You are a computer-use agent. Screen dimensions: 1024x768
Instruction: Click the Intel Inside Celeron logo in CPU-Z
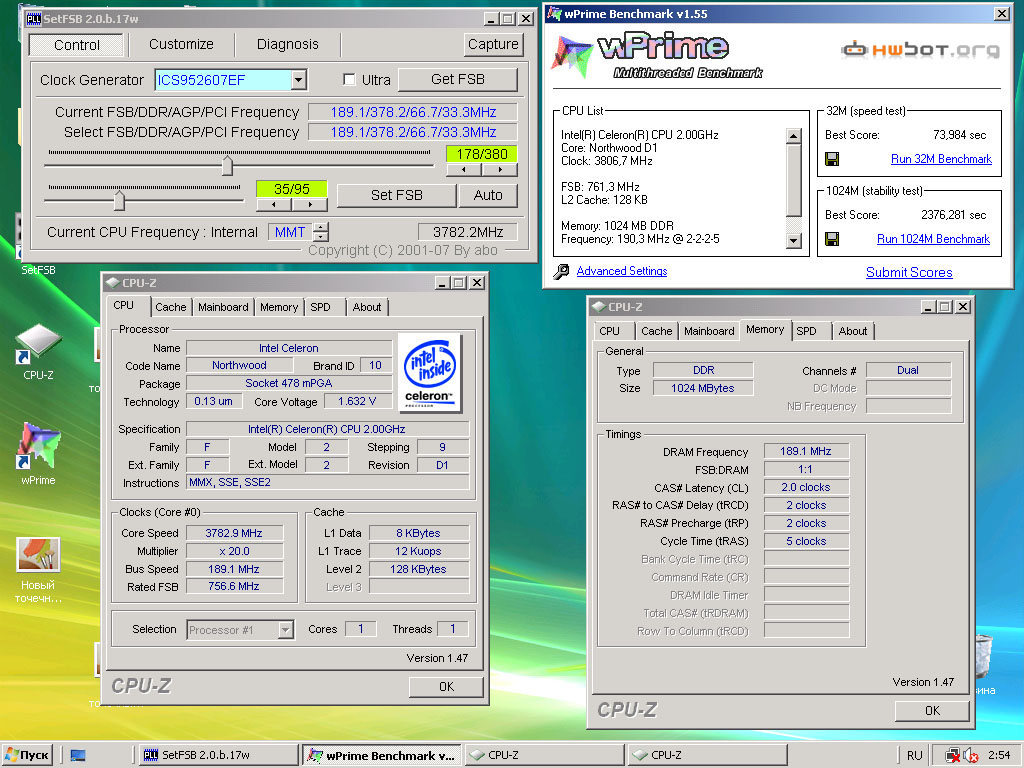point(430,373)
